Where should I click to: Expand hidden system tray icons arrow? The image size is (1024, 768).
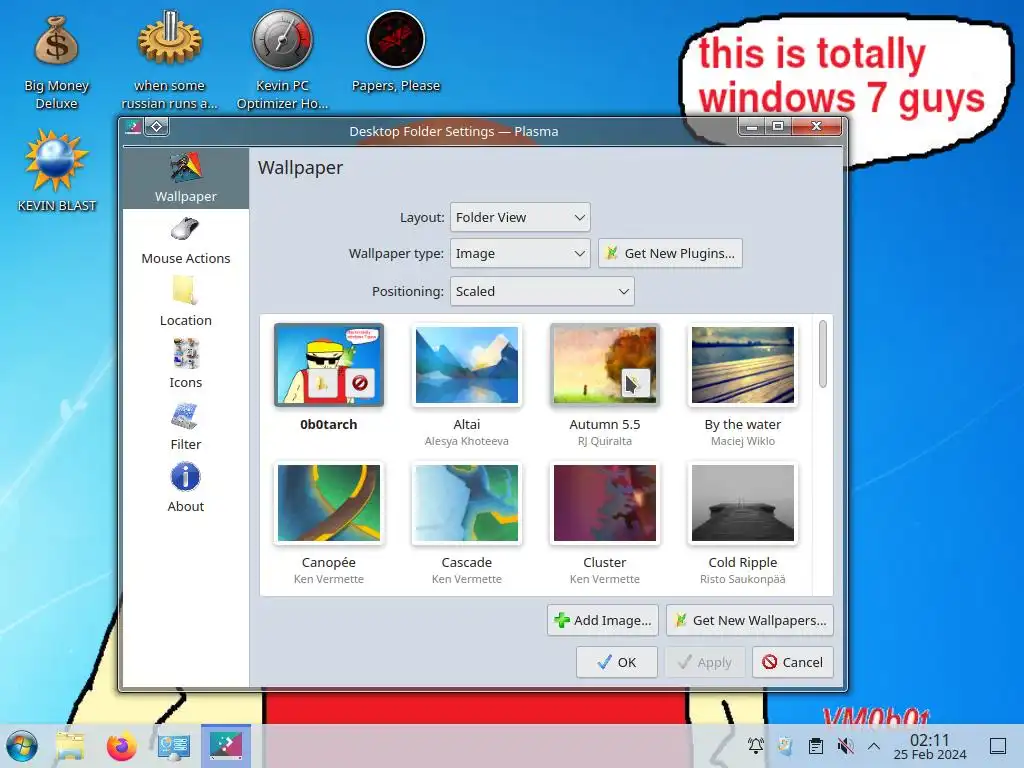pyautogui.click(x=874, y=746)
